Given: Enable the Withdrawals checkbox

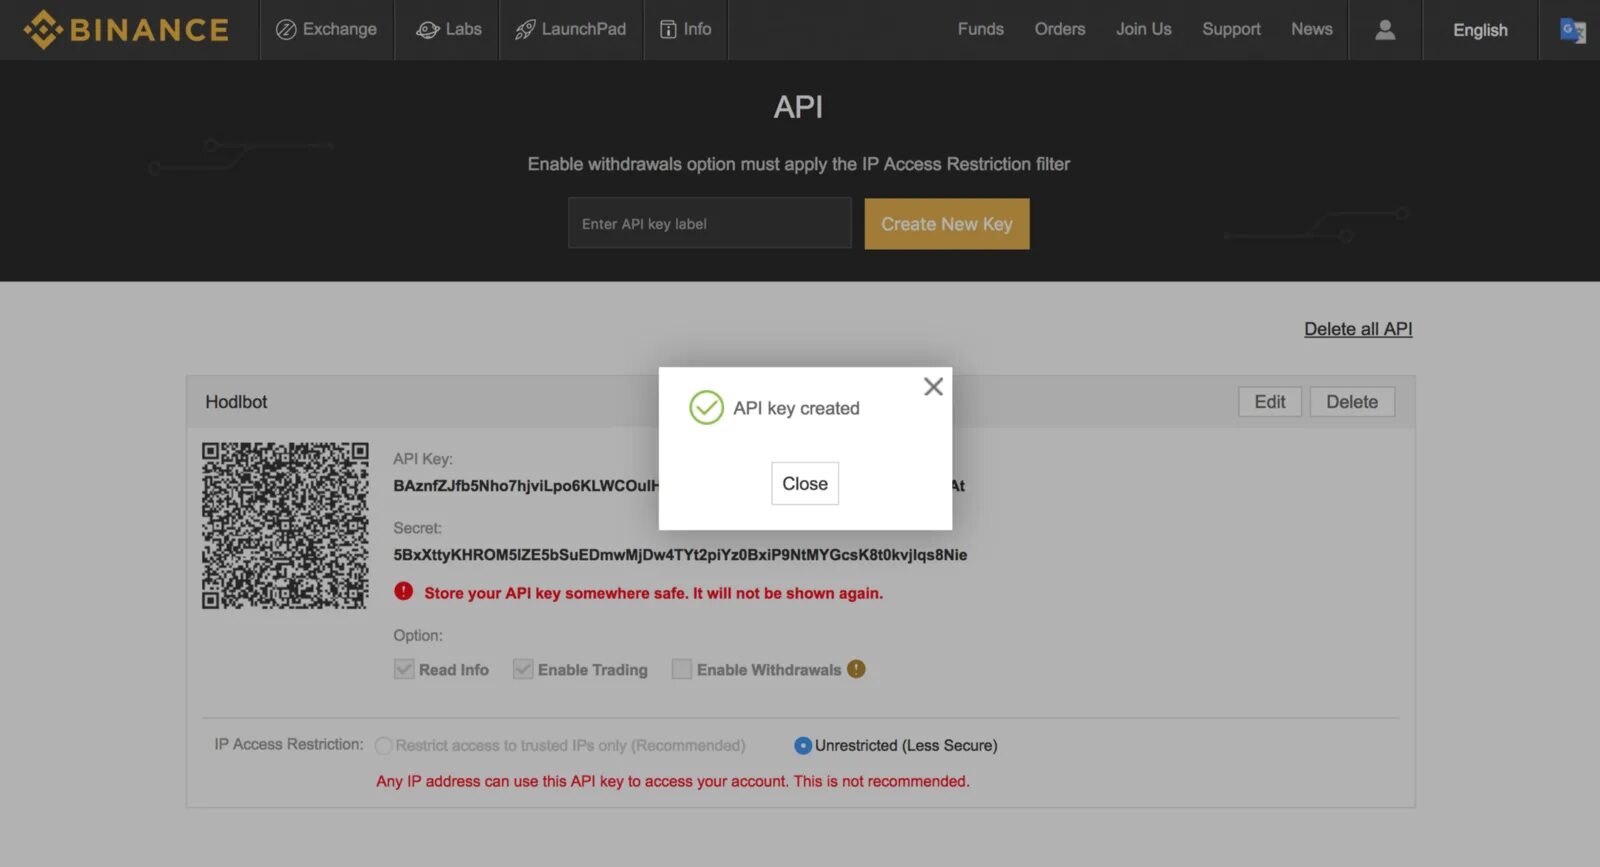Looking at the screenshot, I should (682, 669).
